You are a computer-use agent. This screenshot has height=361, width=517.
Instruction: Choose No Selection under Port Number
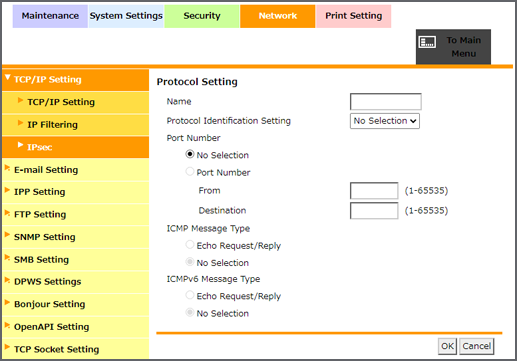tap(190, 154)
